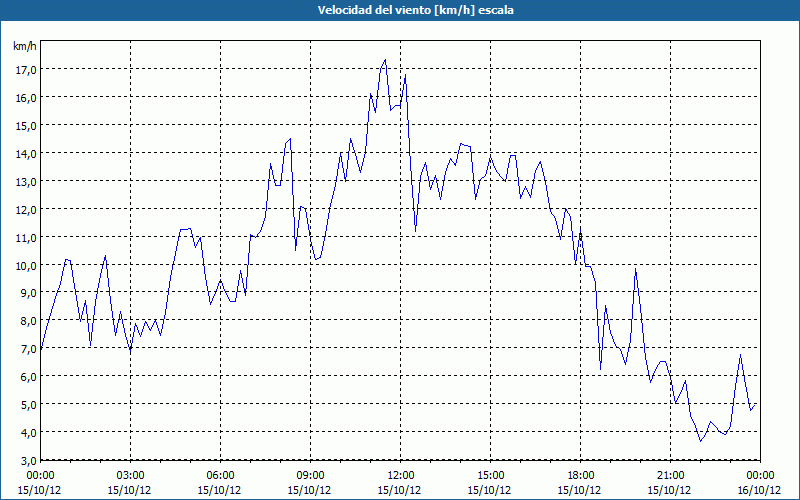Click the '17,0' y-axis label
The image size is (800, 500).
click(x=26, y=69)
